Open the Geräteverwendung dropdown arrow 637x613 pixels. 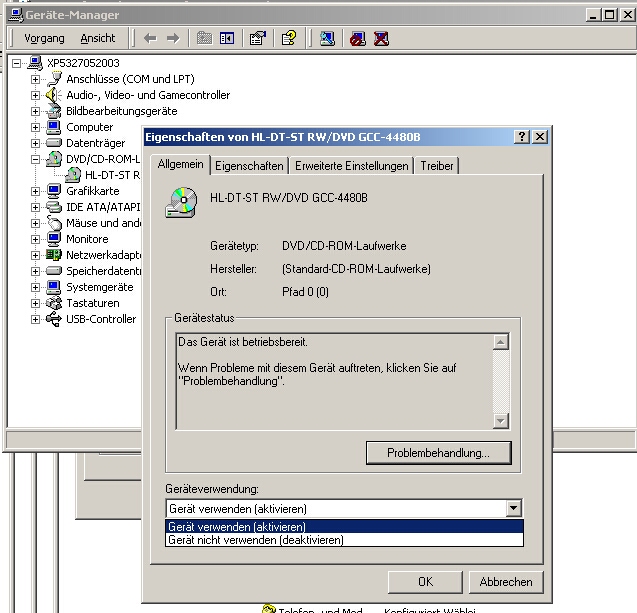pyautogui.click(x=514, y=508)
